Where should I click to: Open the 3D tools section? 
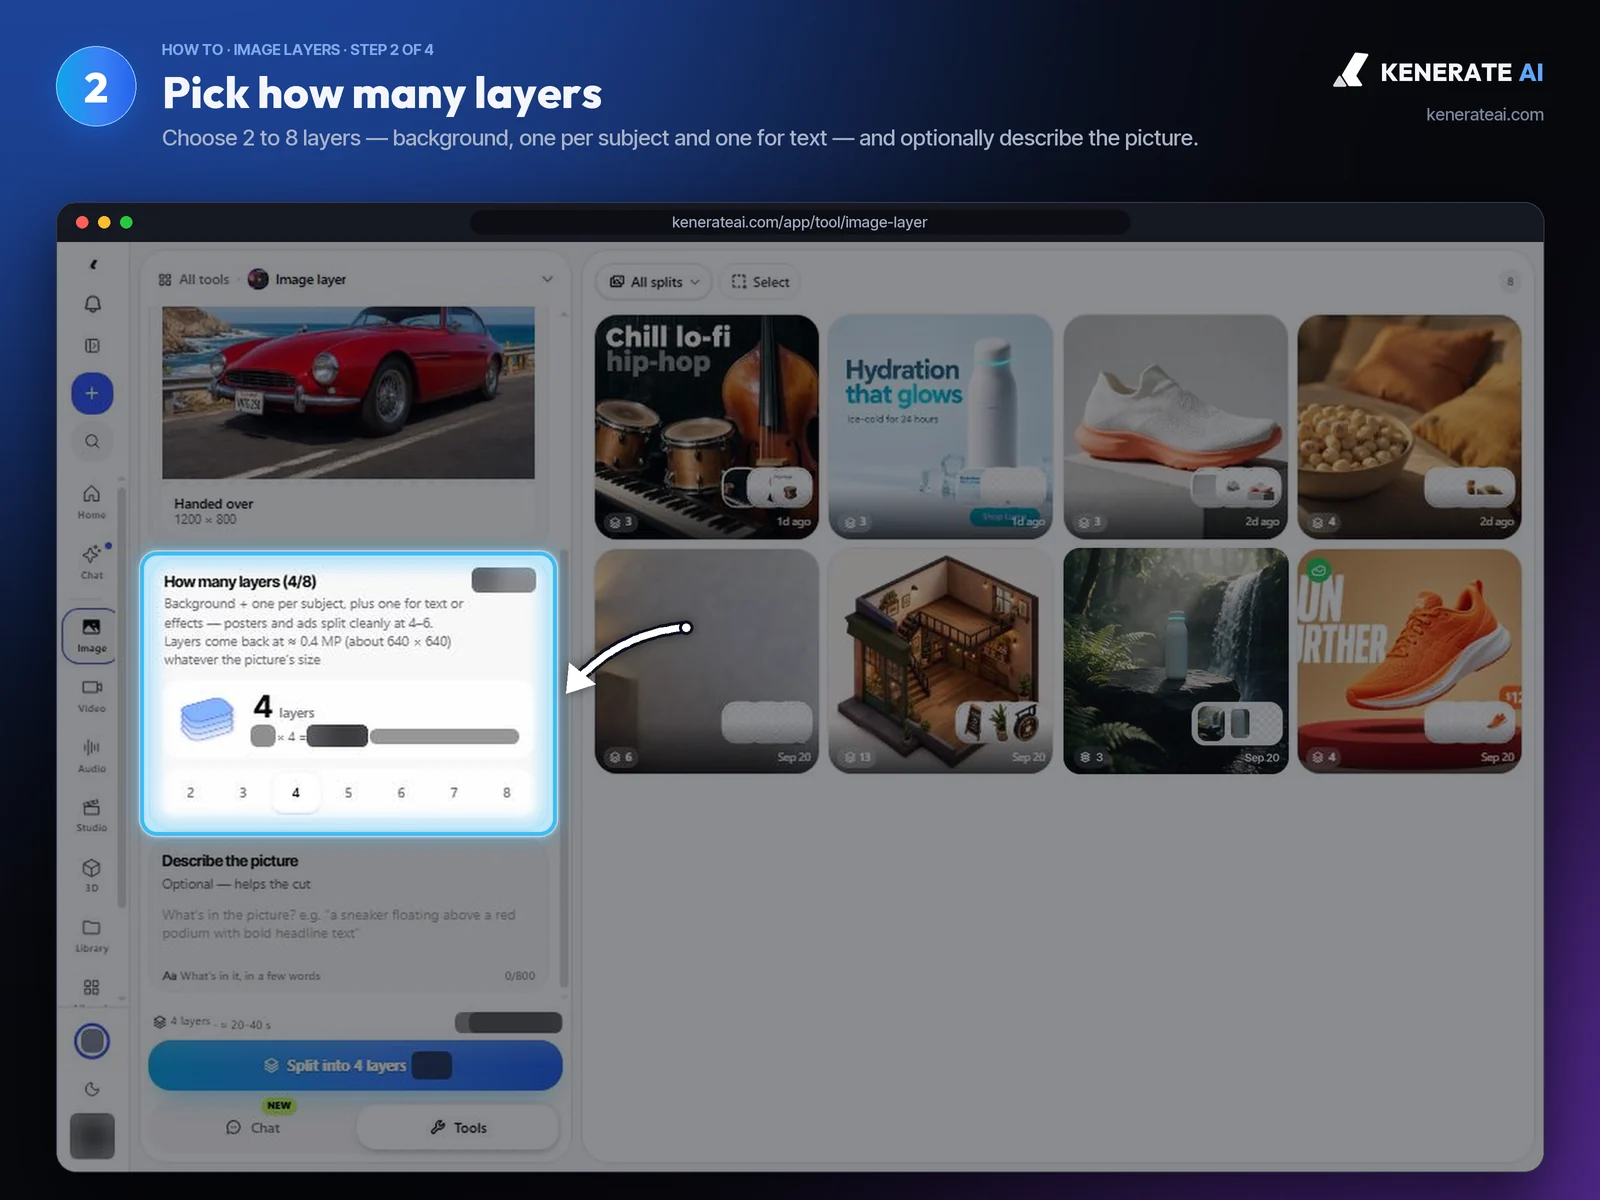click(x=92, y=875)
